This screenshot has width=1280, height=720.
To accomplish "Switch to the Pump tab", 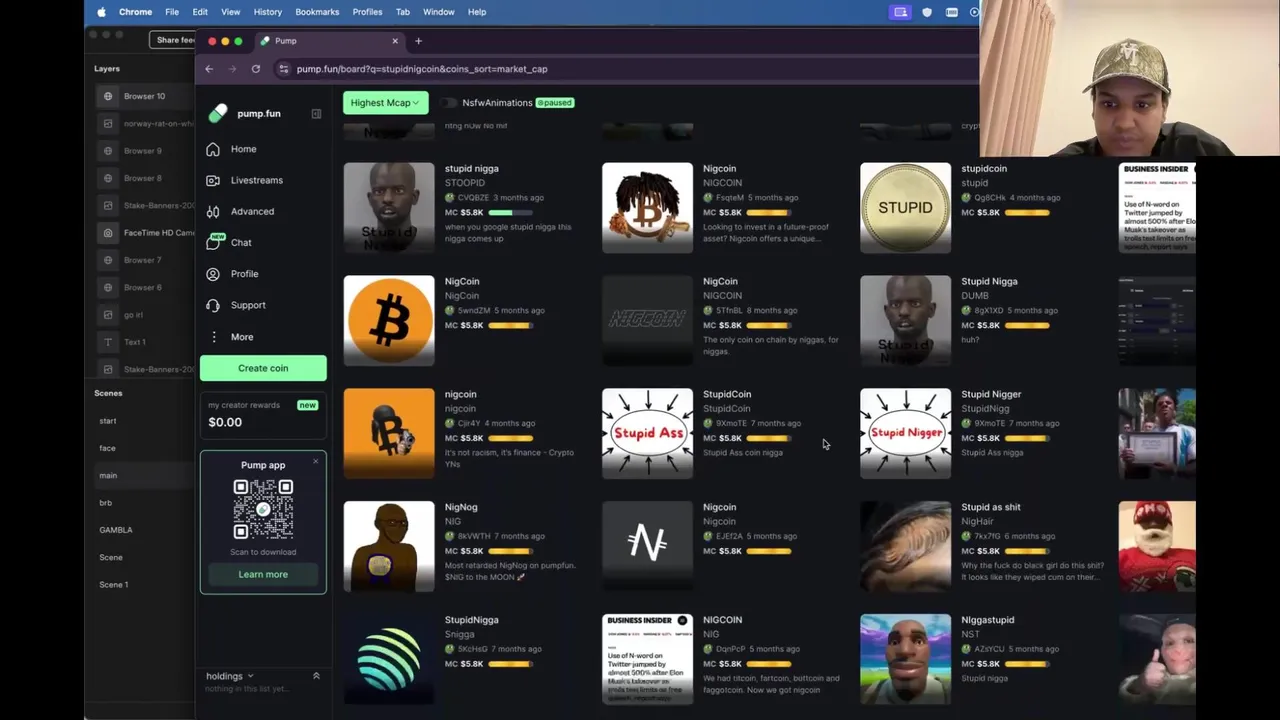I will [x=329, y=41].
